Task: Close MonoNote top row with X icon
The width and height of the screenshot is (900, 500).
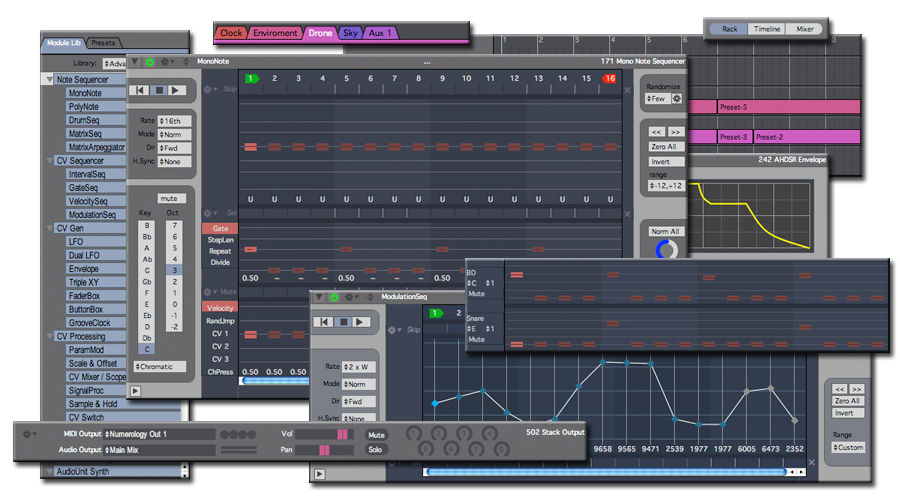Action: click(627, 90)
